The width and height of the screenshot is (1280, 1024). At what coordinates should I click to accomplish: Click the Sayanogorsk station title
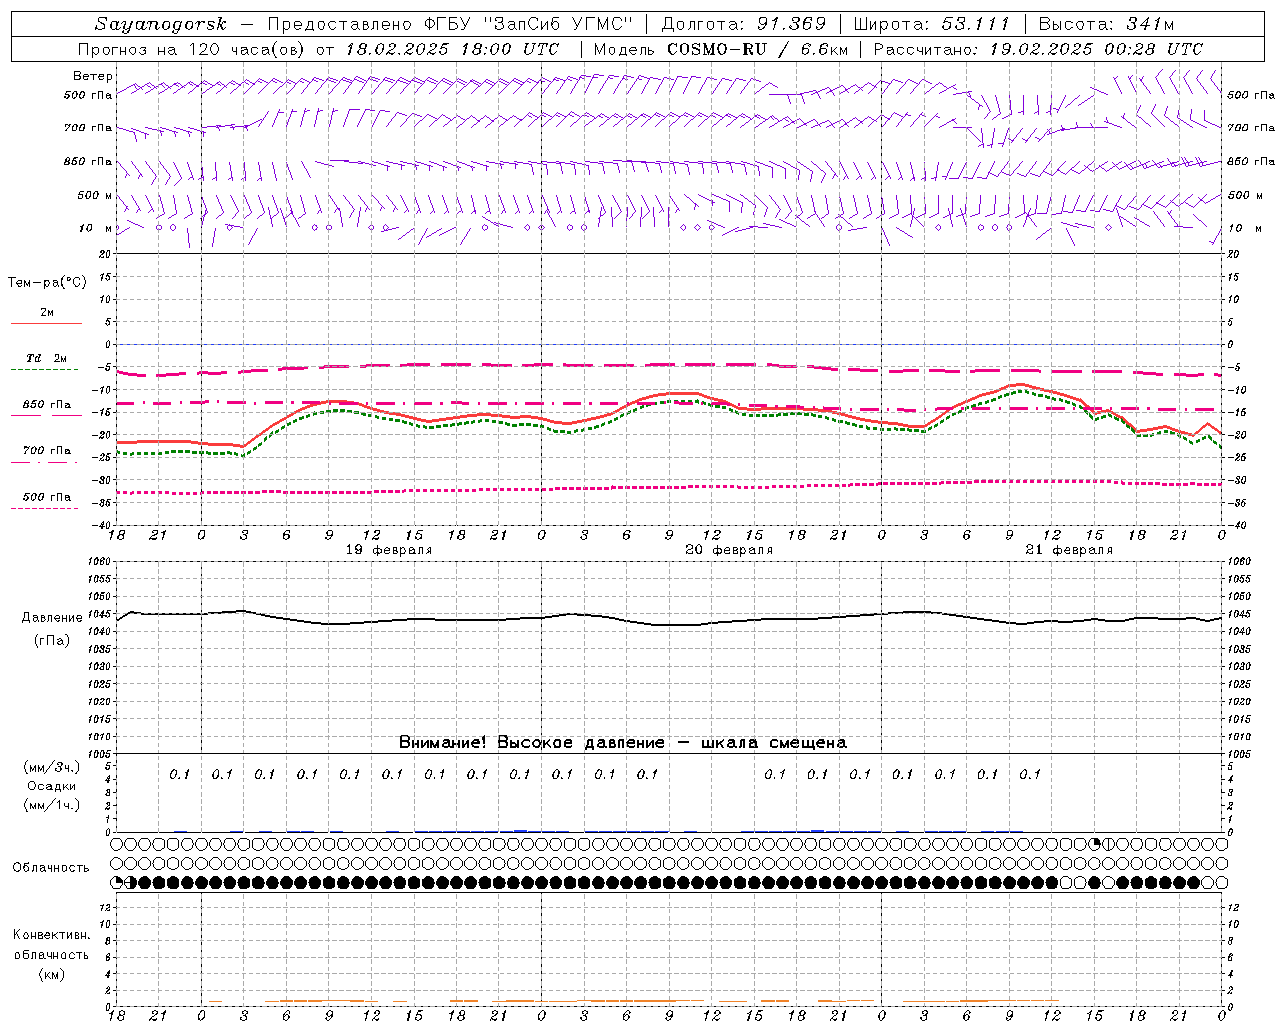(x=161, y=24)
